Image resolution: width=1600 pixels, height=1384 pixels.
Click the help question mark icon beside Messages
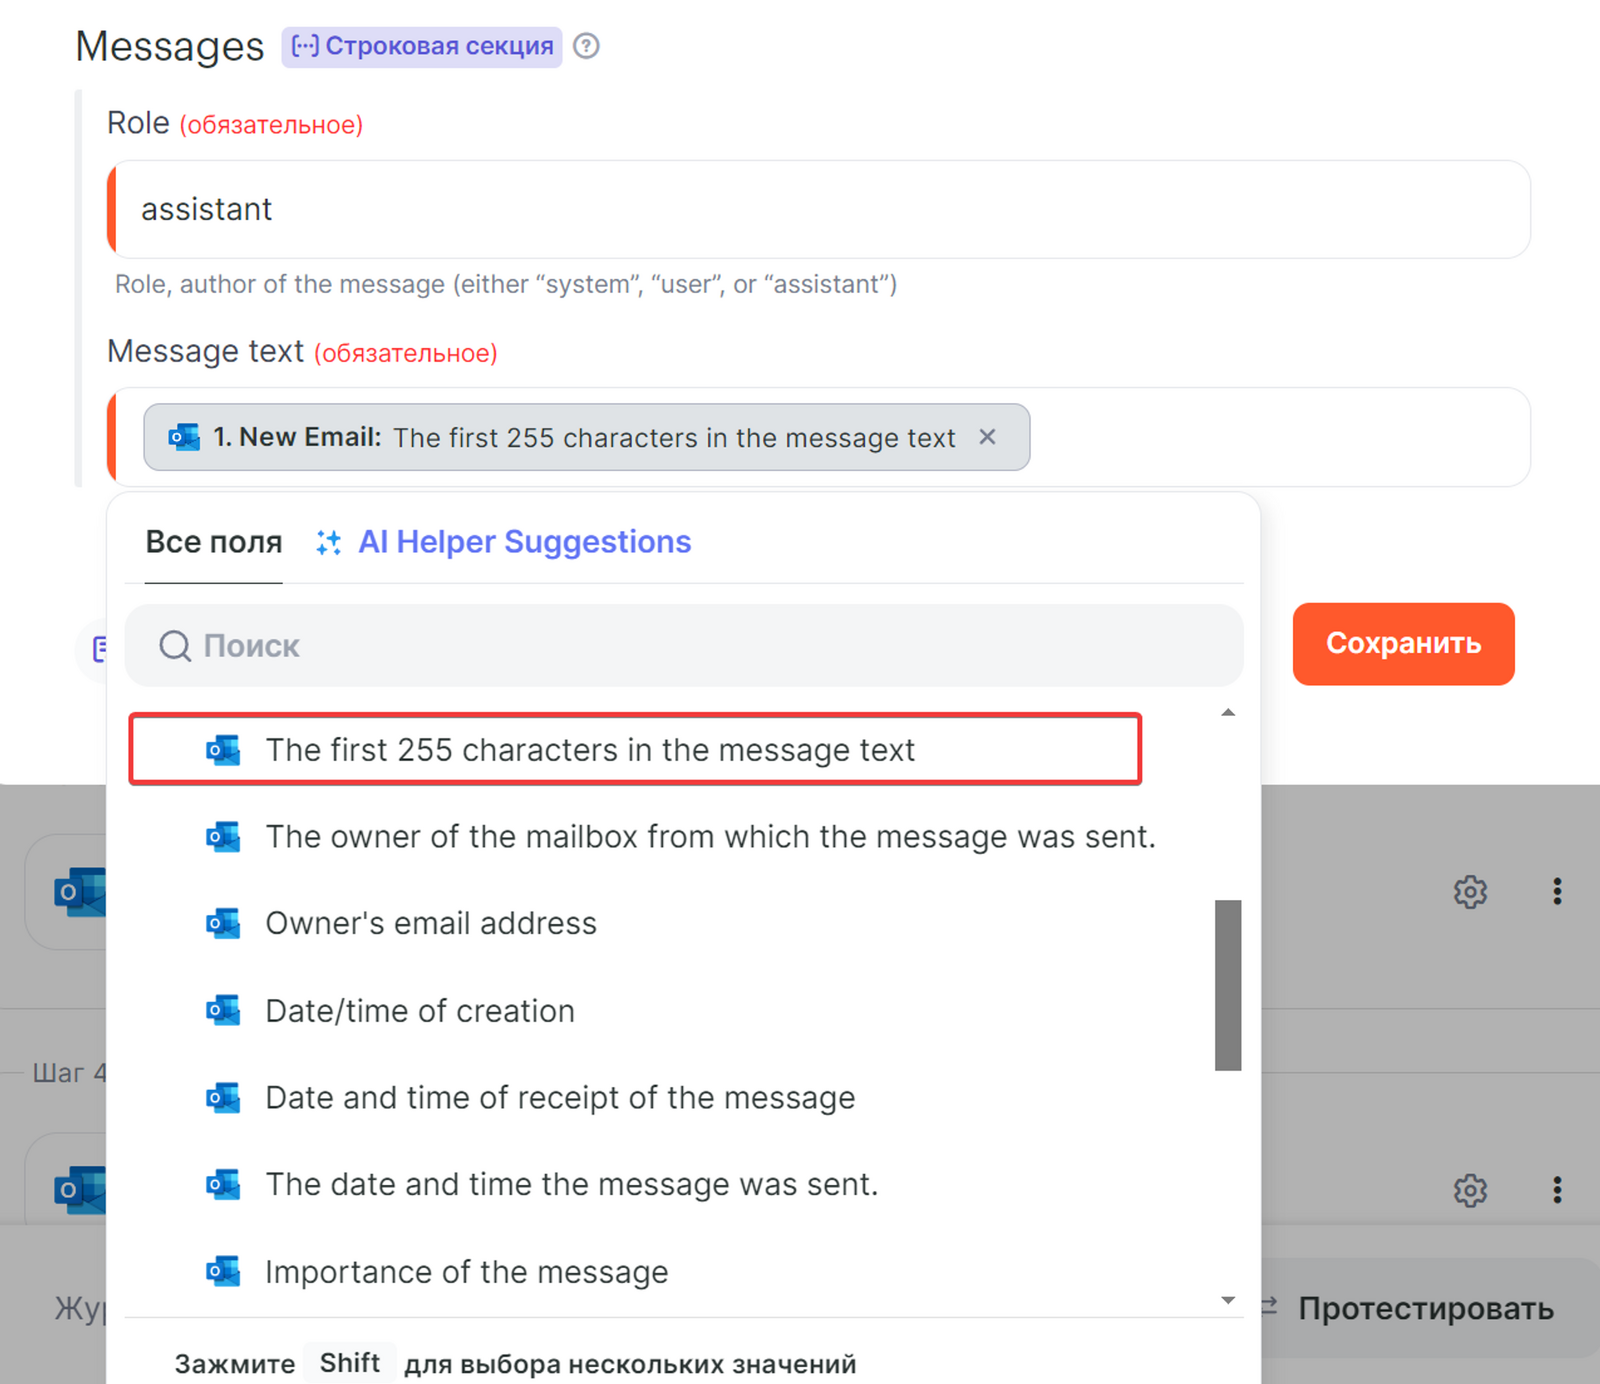[x=587, y=46]
